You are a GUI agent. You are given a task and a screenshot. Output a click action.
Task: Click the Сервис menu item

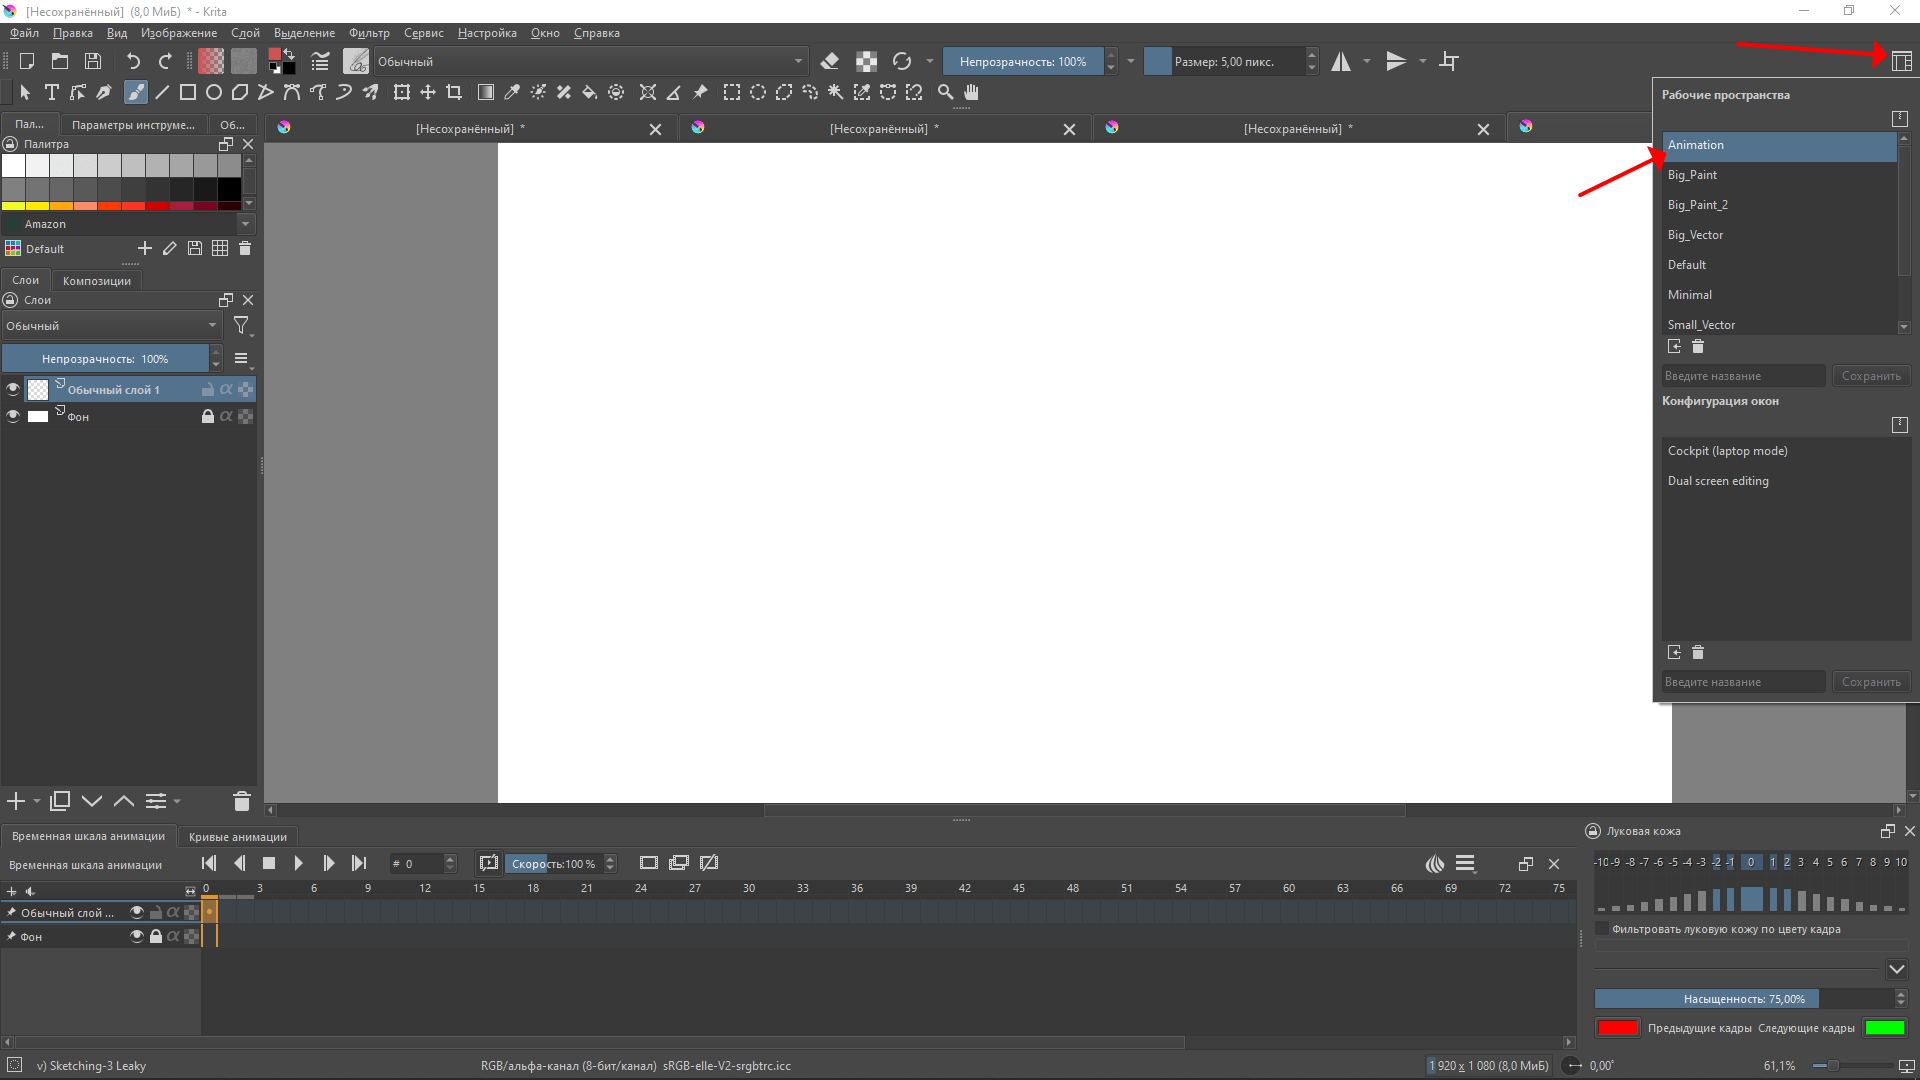tap(423, 33)
